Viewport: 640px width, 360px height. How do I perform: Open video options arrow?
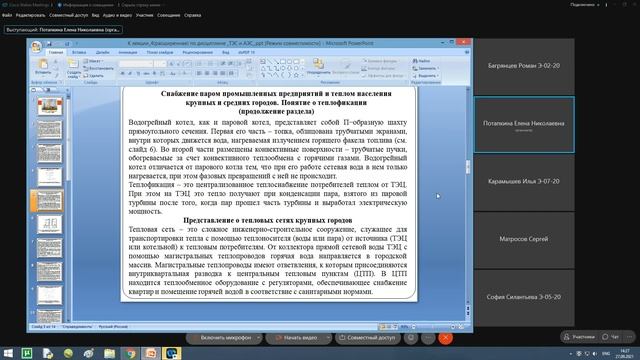[x=328, y=338]
